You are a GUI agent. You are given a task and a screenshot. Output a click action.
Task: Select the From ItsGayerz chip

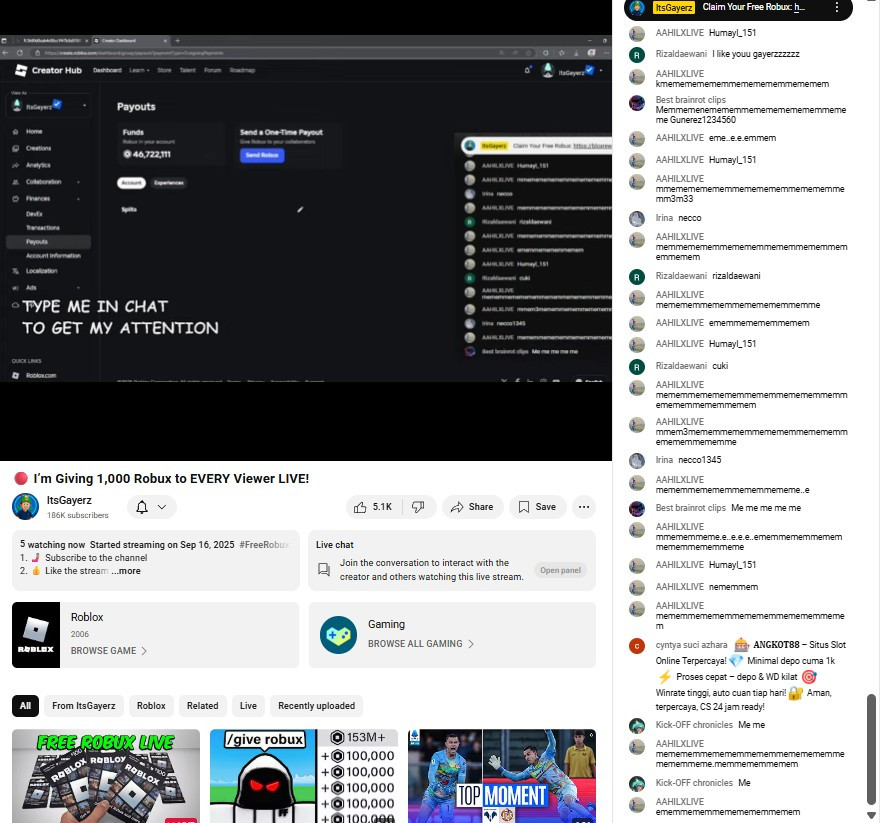pos(84,706)
